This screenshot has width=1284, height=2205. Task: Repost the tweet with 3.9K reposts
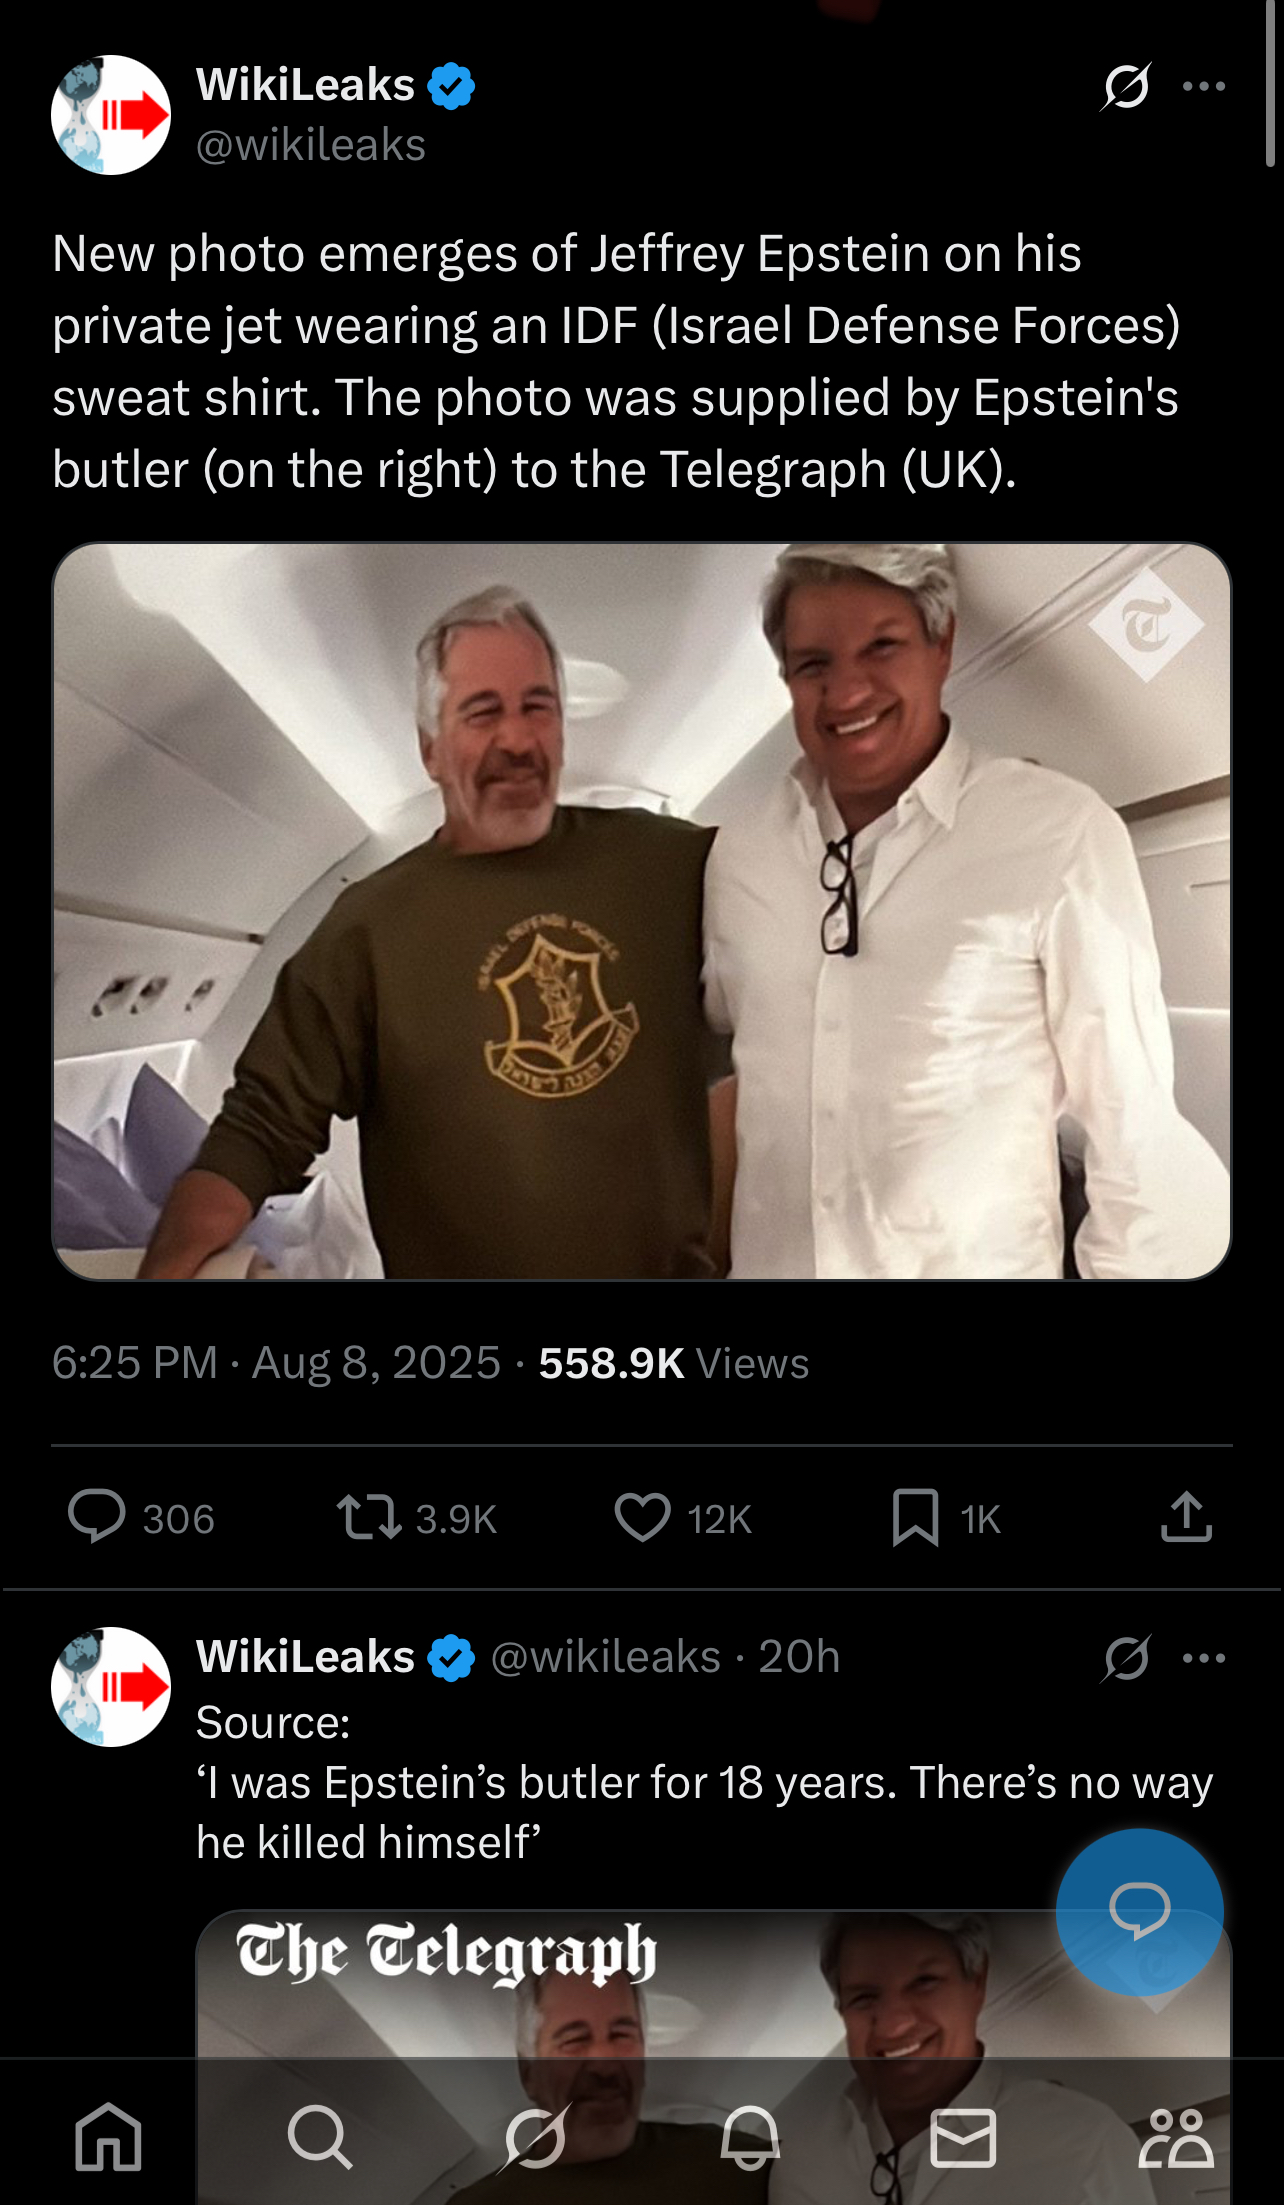[x=369, y=1517]
